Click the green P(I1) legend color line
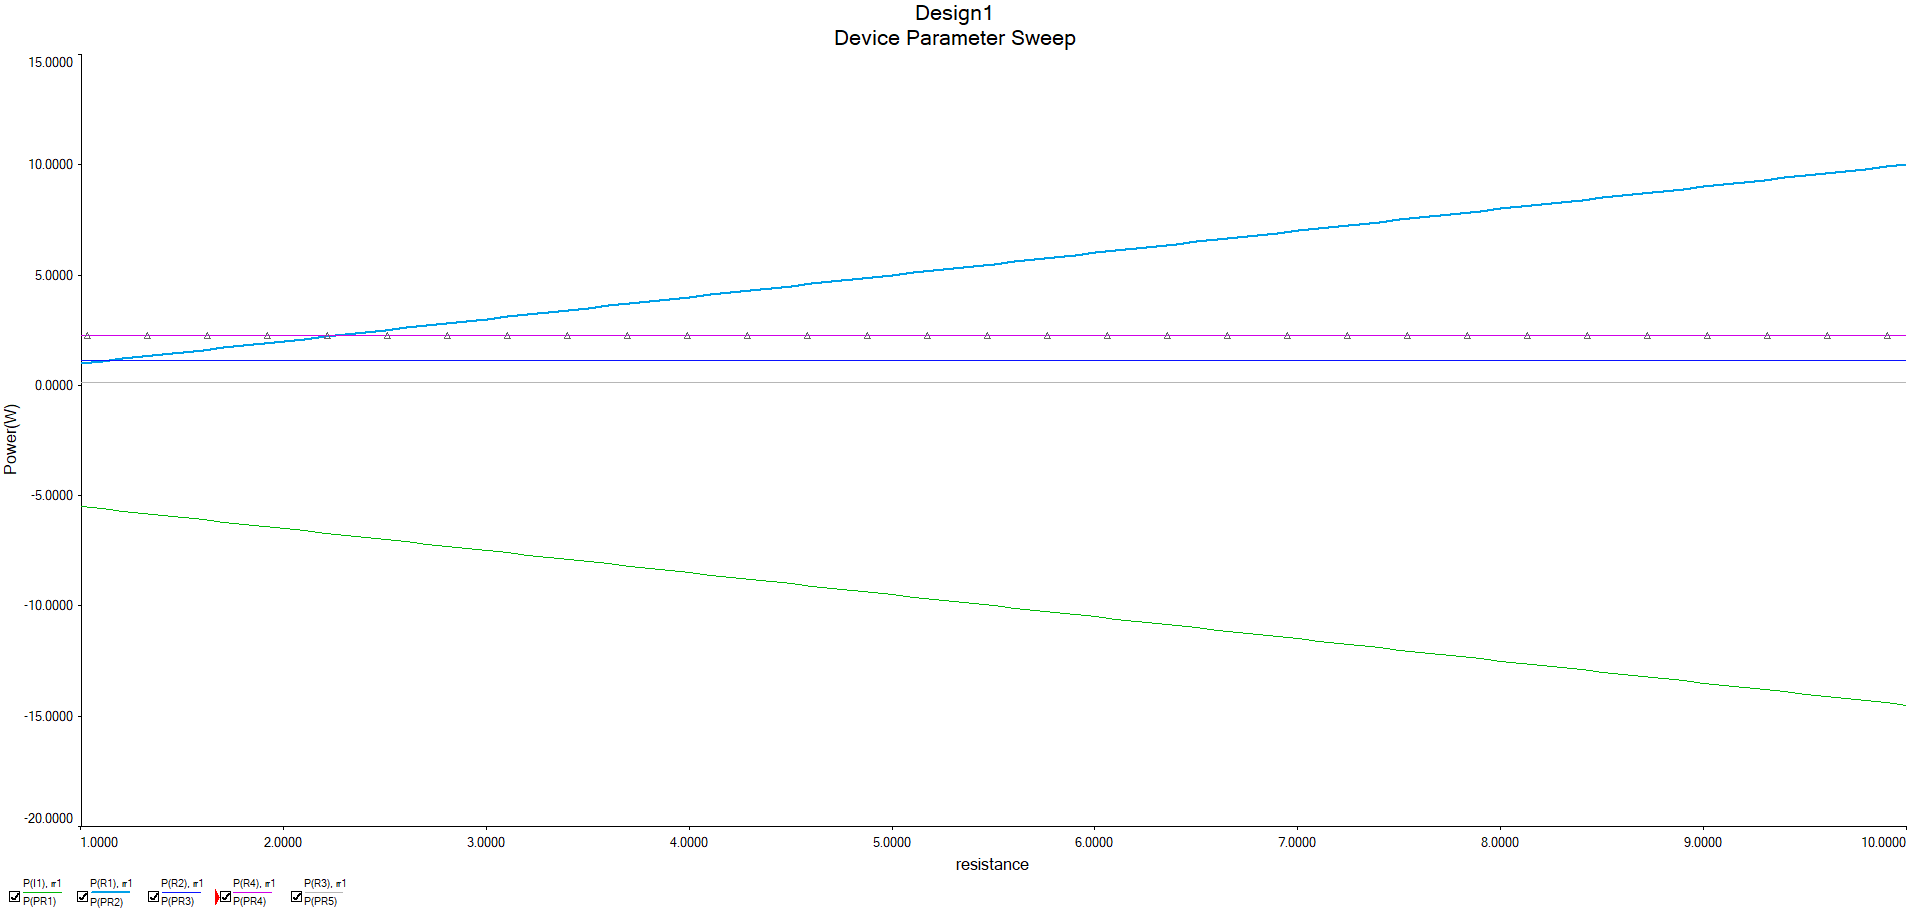 point(42,892)
